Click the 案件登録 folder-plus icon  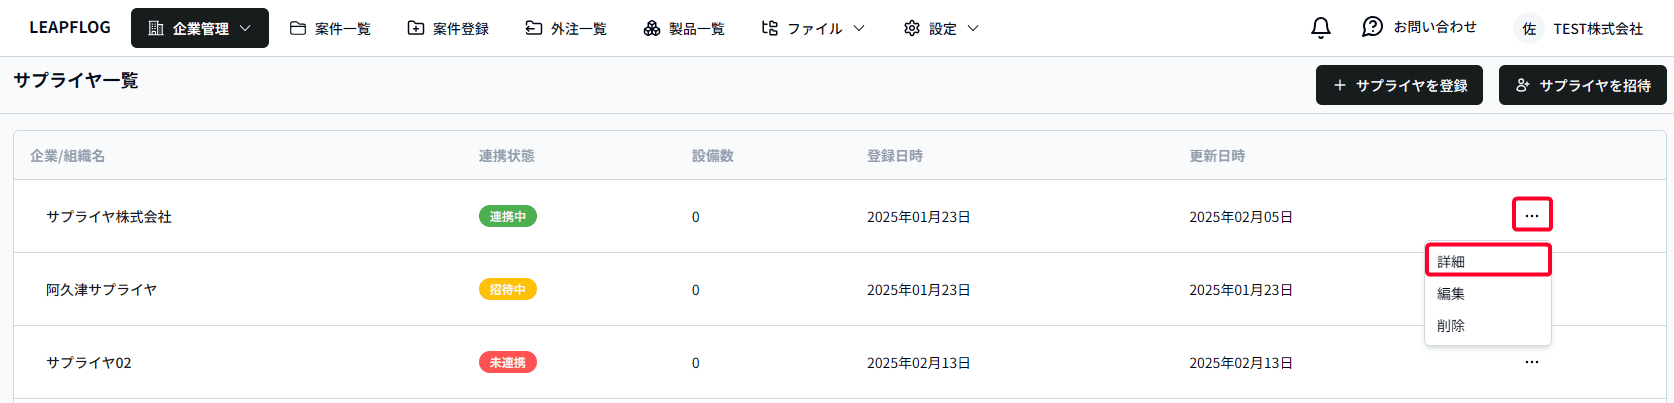416,28
